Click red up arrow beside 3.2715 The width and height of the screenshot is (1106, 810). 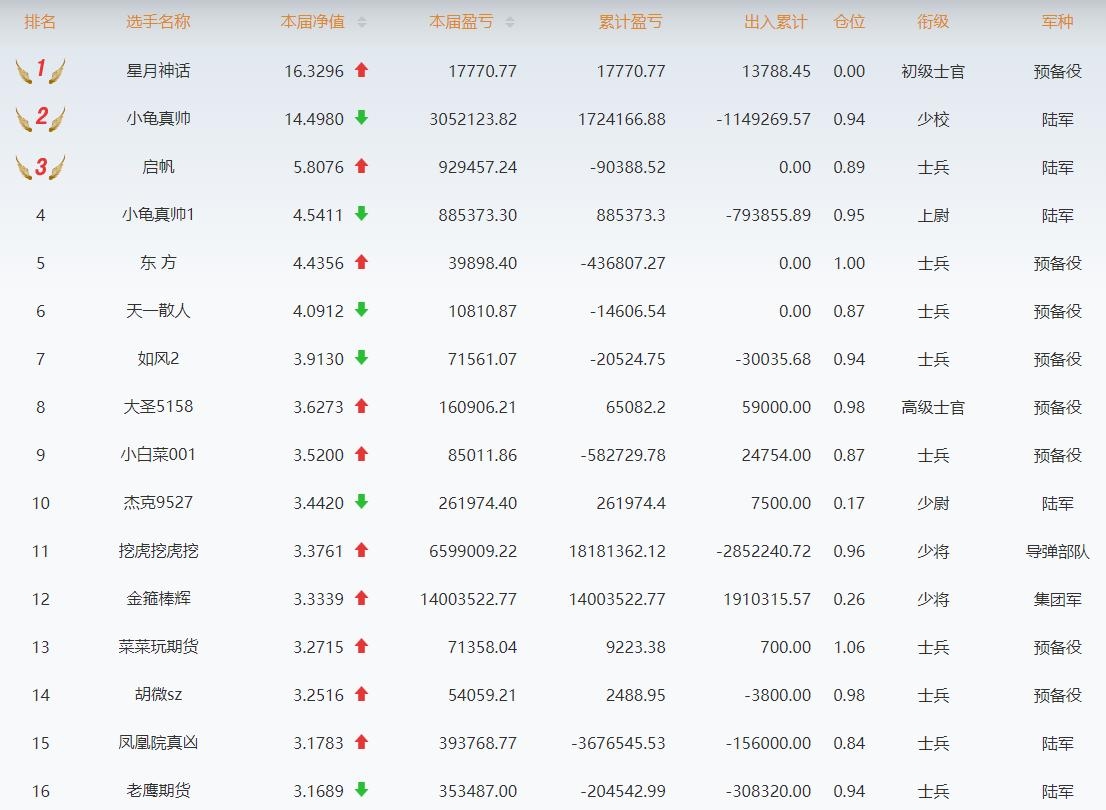point(362,646)
